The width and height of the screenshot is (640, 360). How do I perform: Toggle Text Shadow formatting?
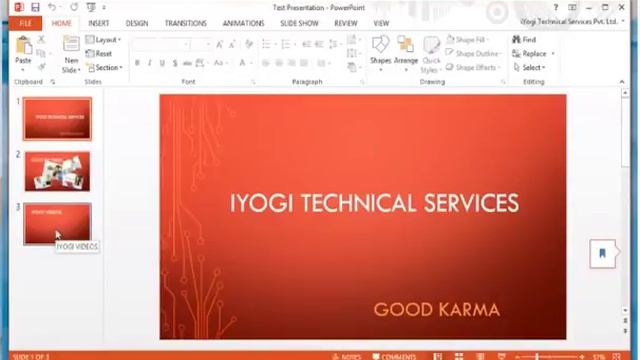175,63
